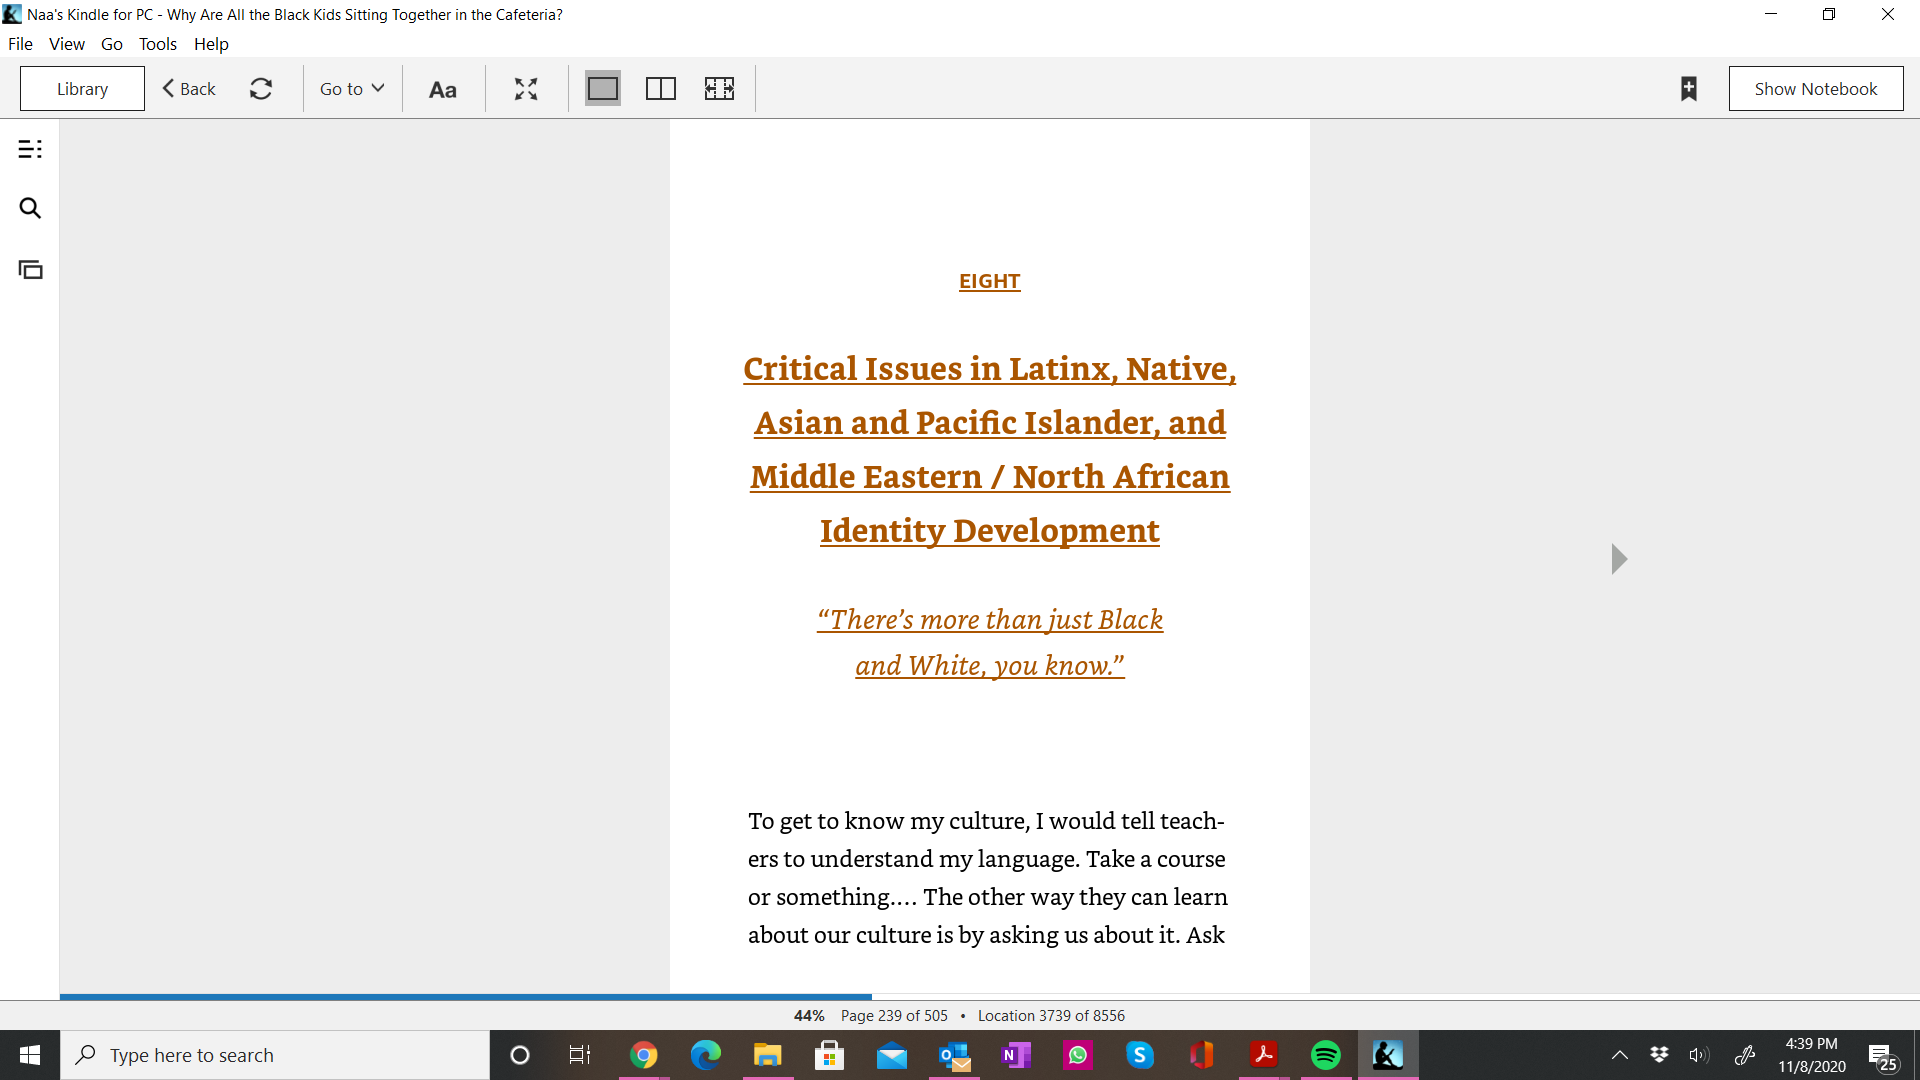
Task: Open Windows Ink Workspace pen icon
Action: [1745, 1055]
